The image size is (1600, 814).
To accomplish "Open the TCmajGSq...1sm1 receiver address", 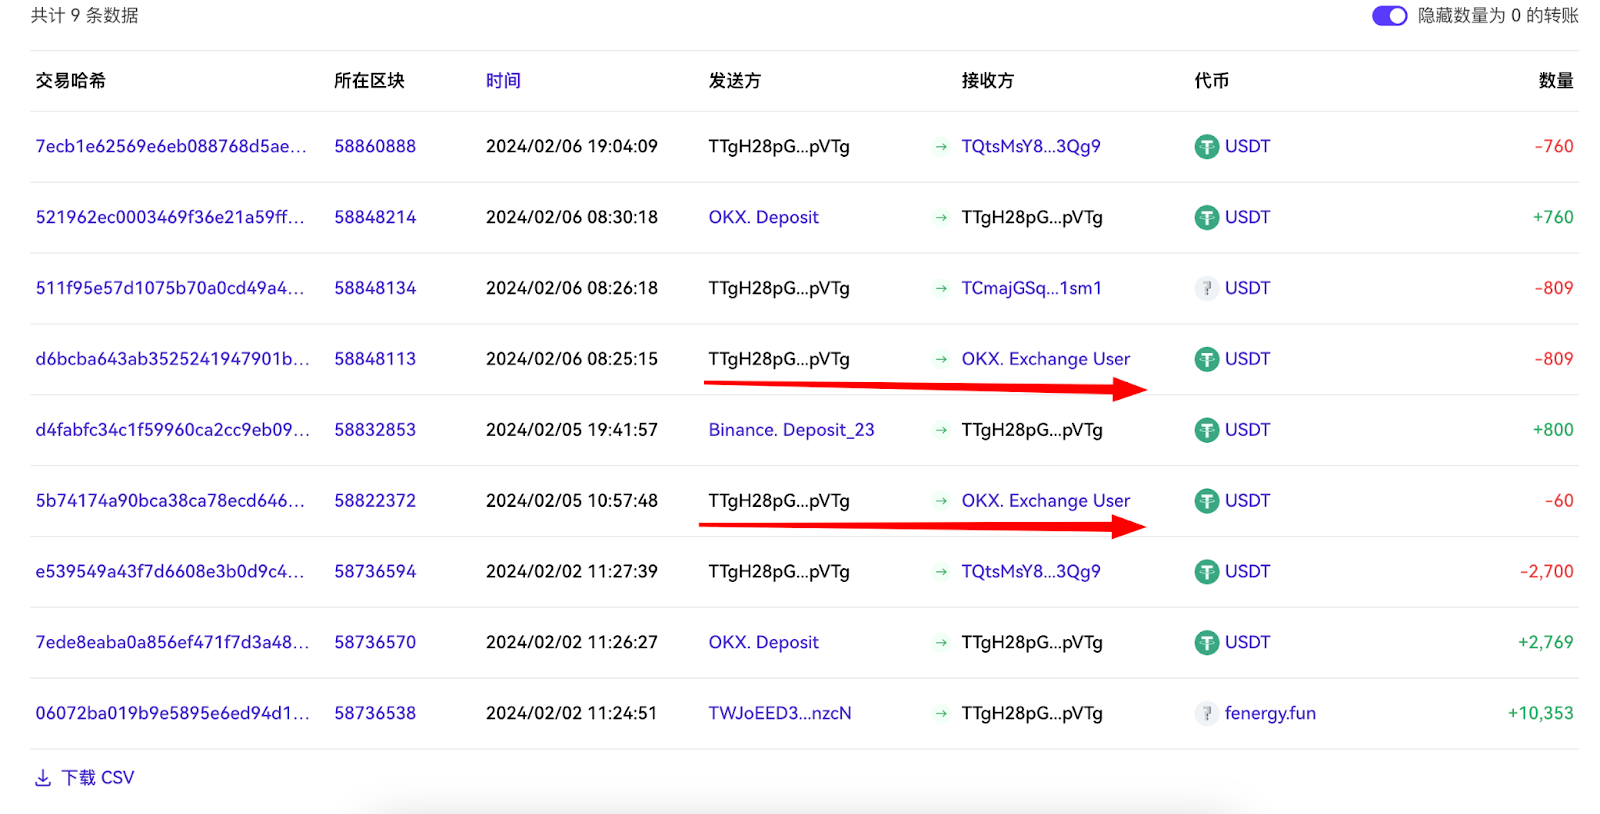I will pos(1031,288).
